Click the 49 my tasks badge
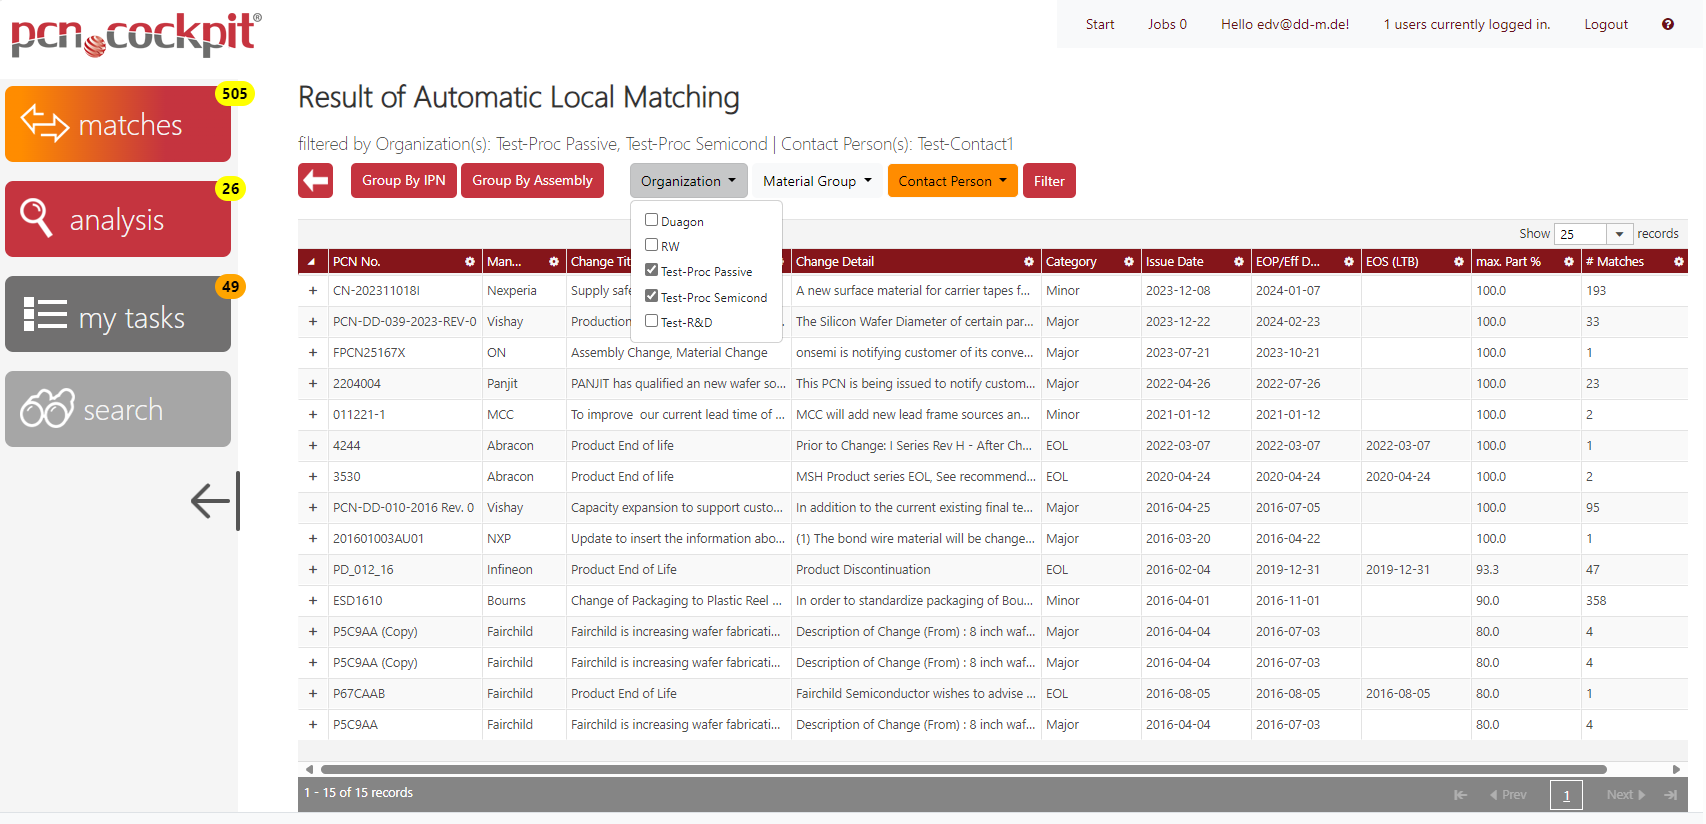Viewport: 1706px width, 824px height. 231,287
